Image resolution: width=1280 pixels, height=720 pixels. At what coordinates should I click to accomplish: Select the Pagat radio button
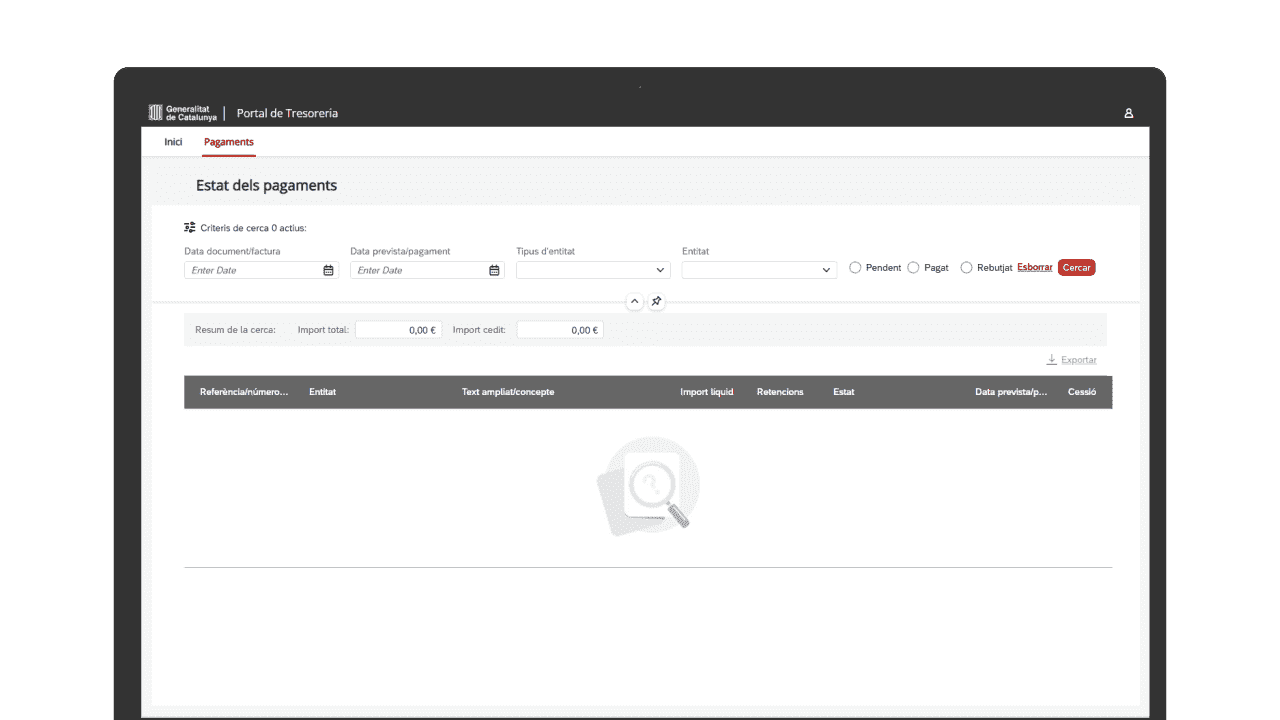(x=913, y=267)
